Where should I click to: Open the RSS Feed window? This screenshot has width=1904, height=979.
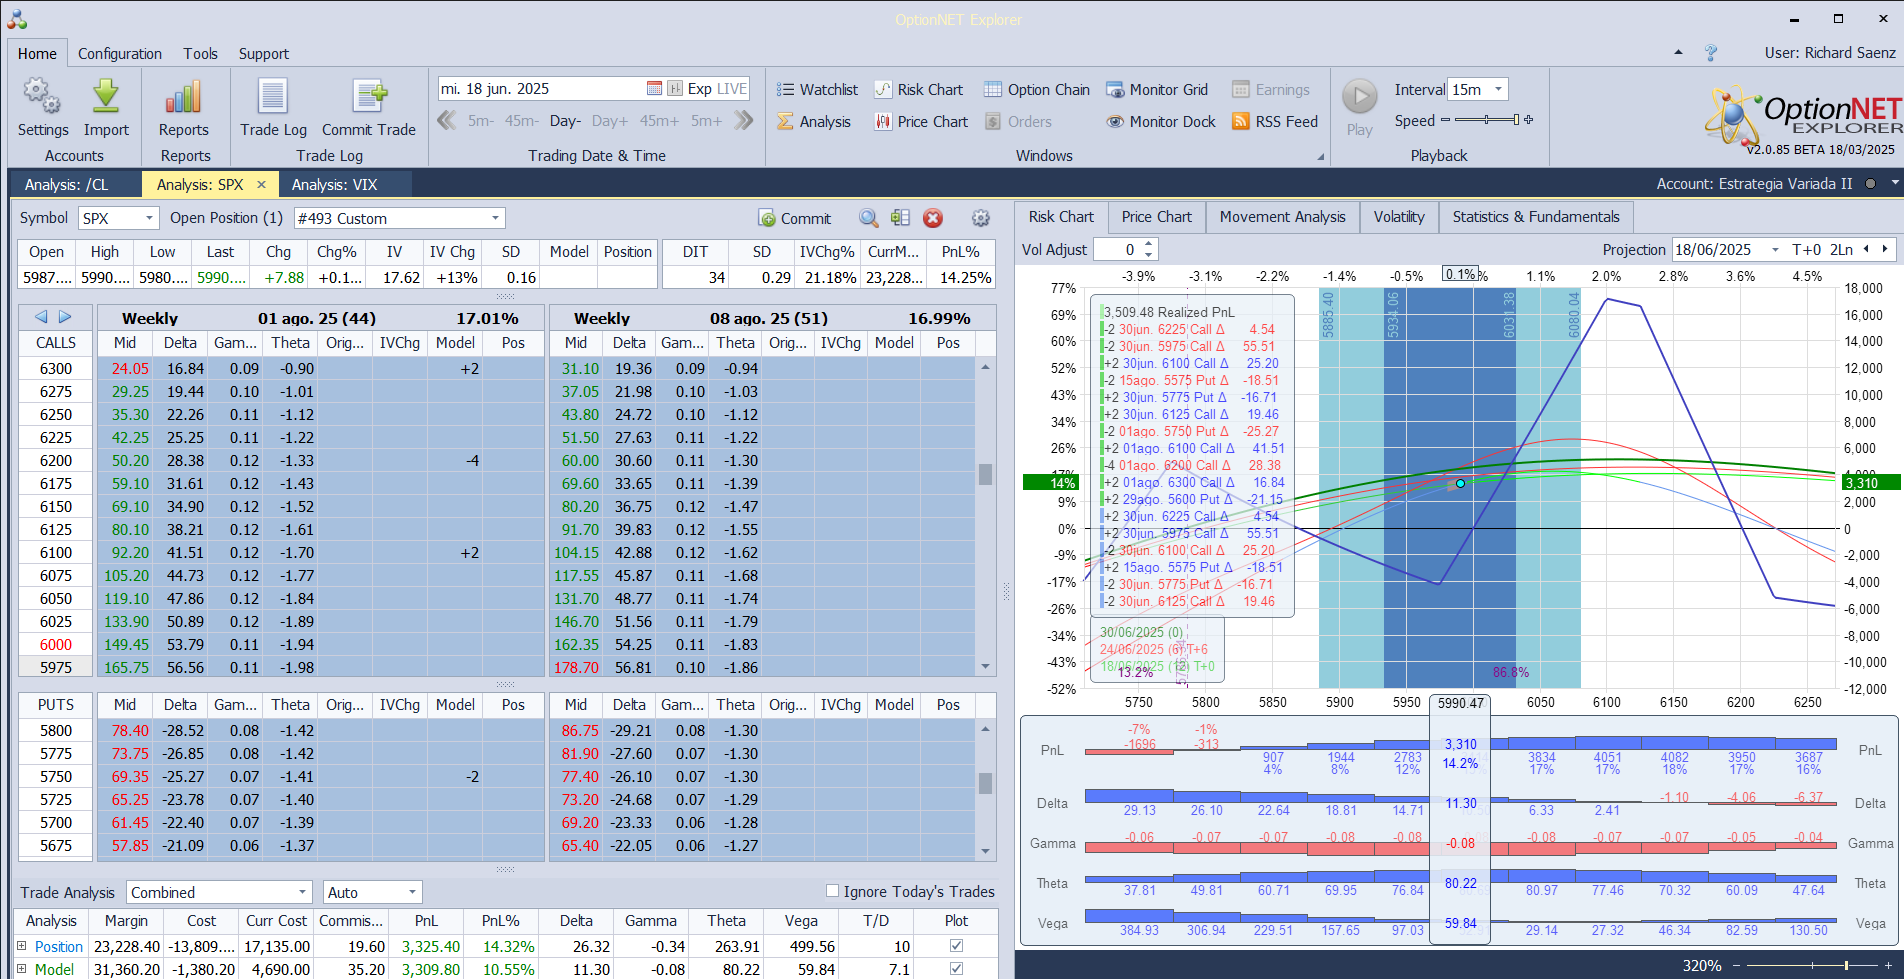[1275, 122]
